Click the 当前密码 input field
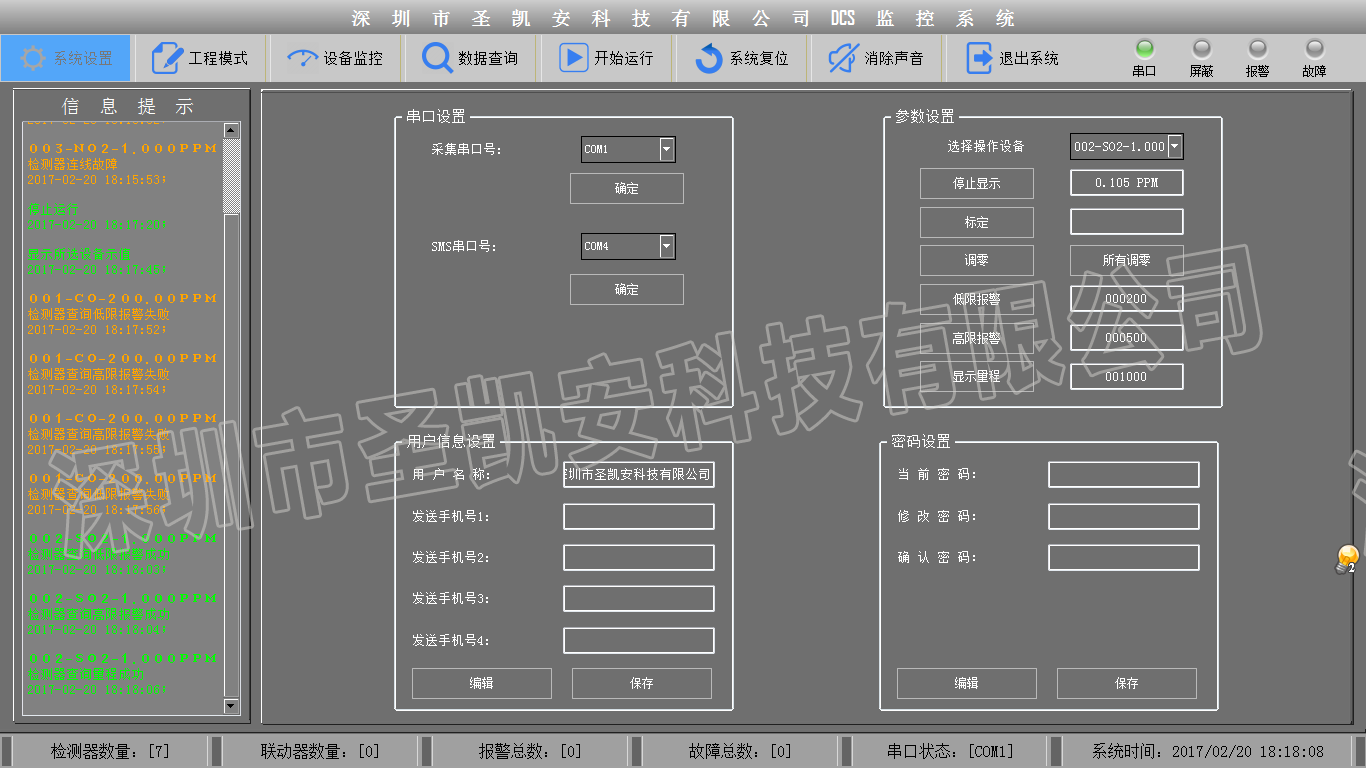Viewport: 1366px width, 768px height. click(1124, 475)
